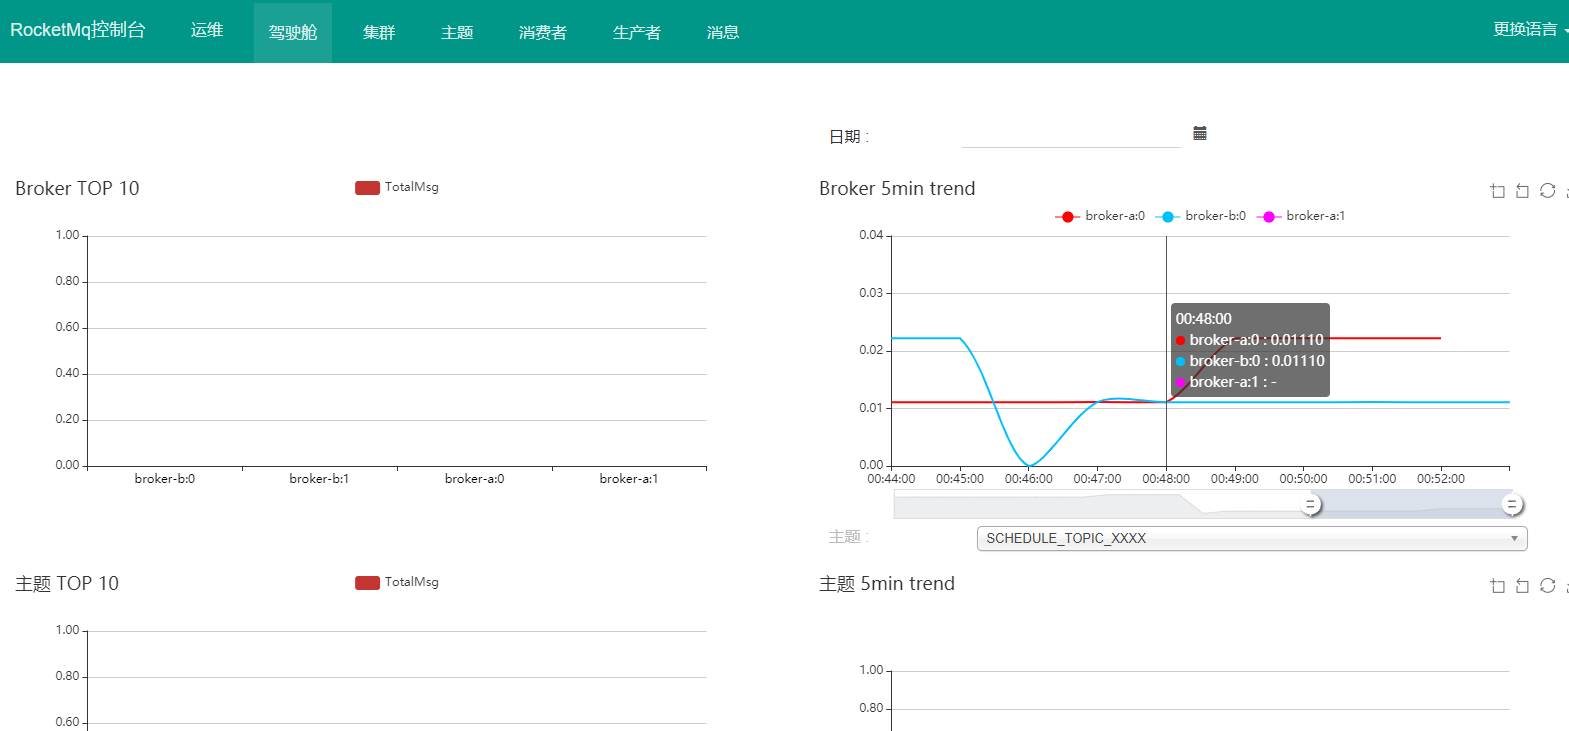Restore the Broker 5min trend chart

1547,190
